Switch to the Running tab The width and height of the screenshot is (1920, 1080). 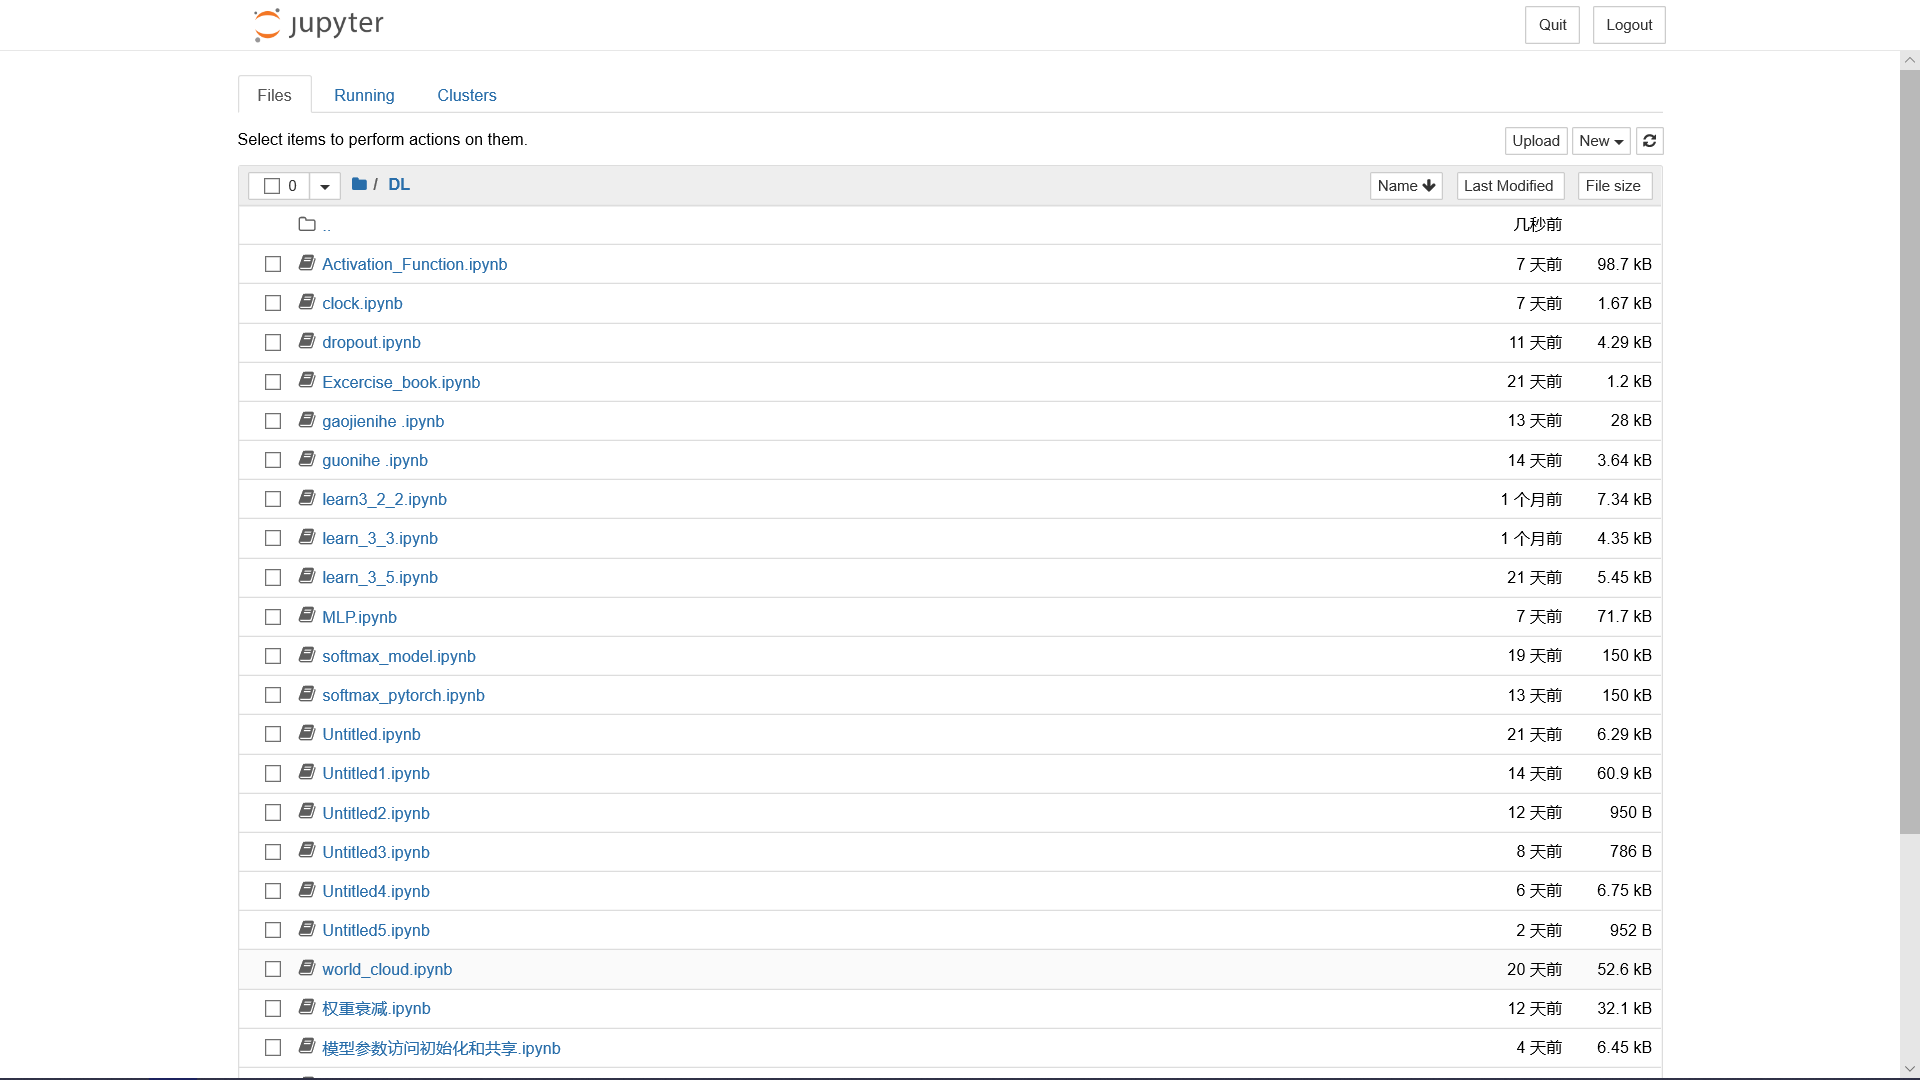click(364, 95)
